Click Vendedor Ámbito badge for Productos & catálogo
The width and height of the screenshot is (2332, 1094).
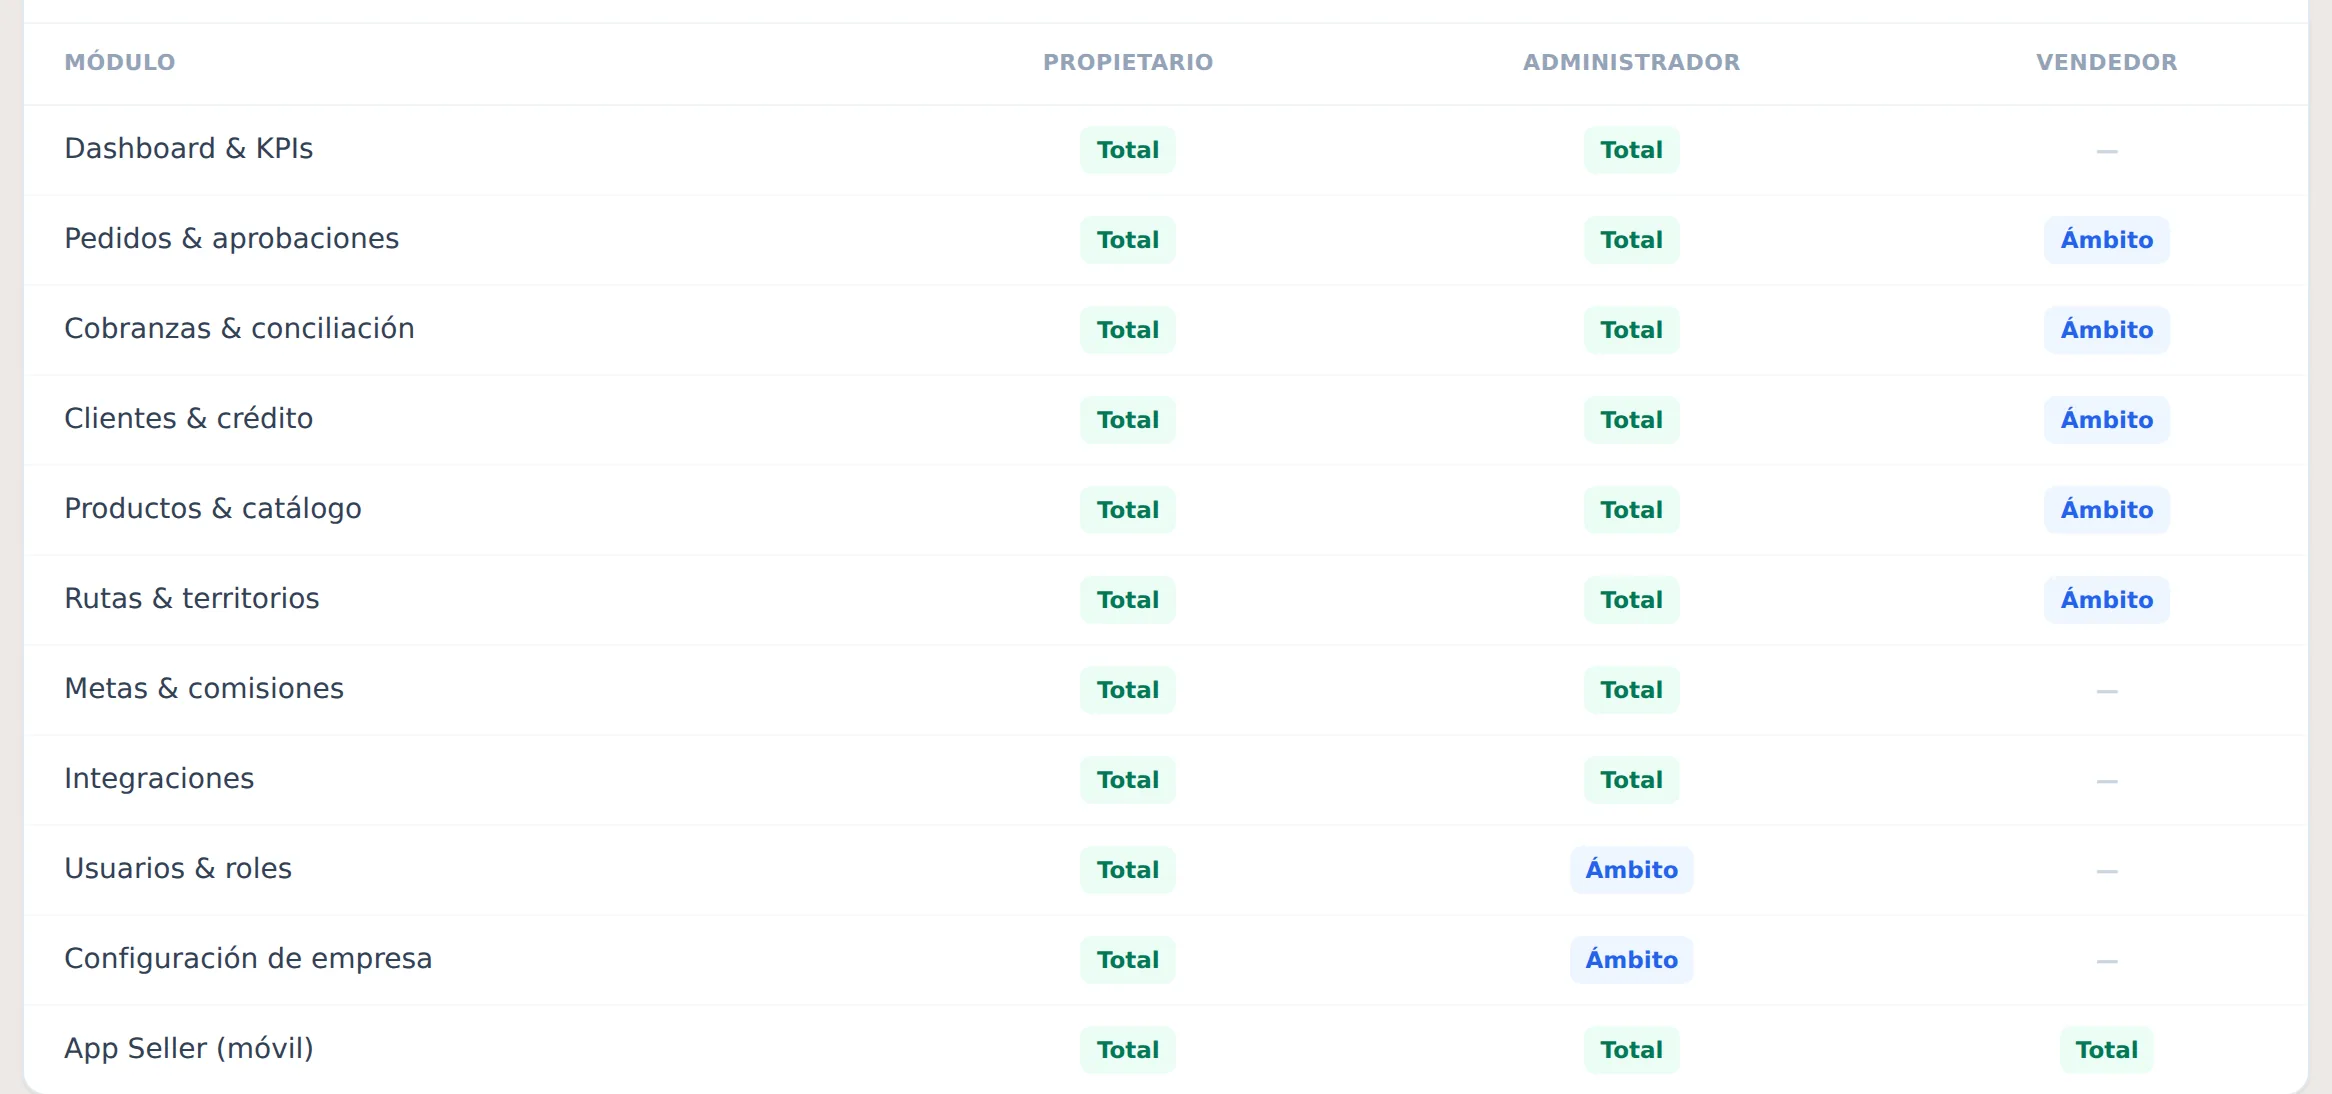2107,510
